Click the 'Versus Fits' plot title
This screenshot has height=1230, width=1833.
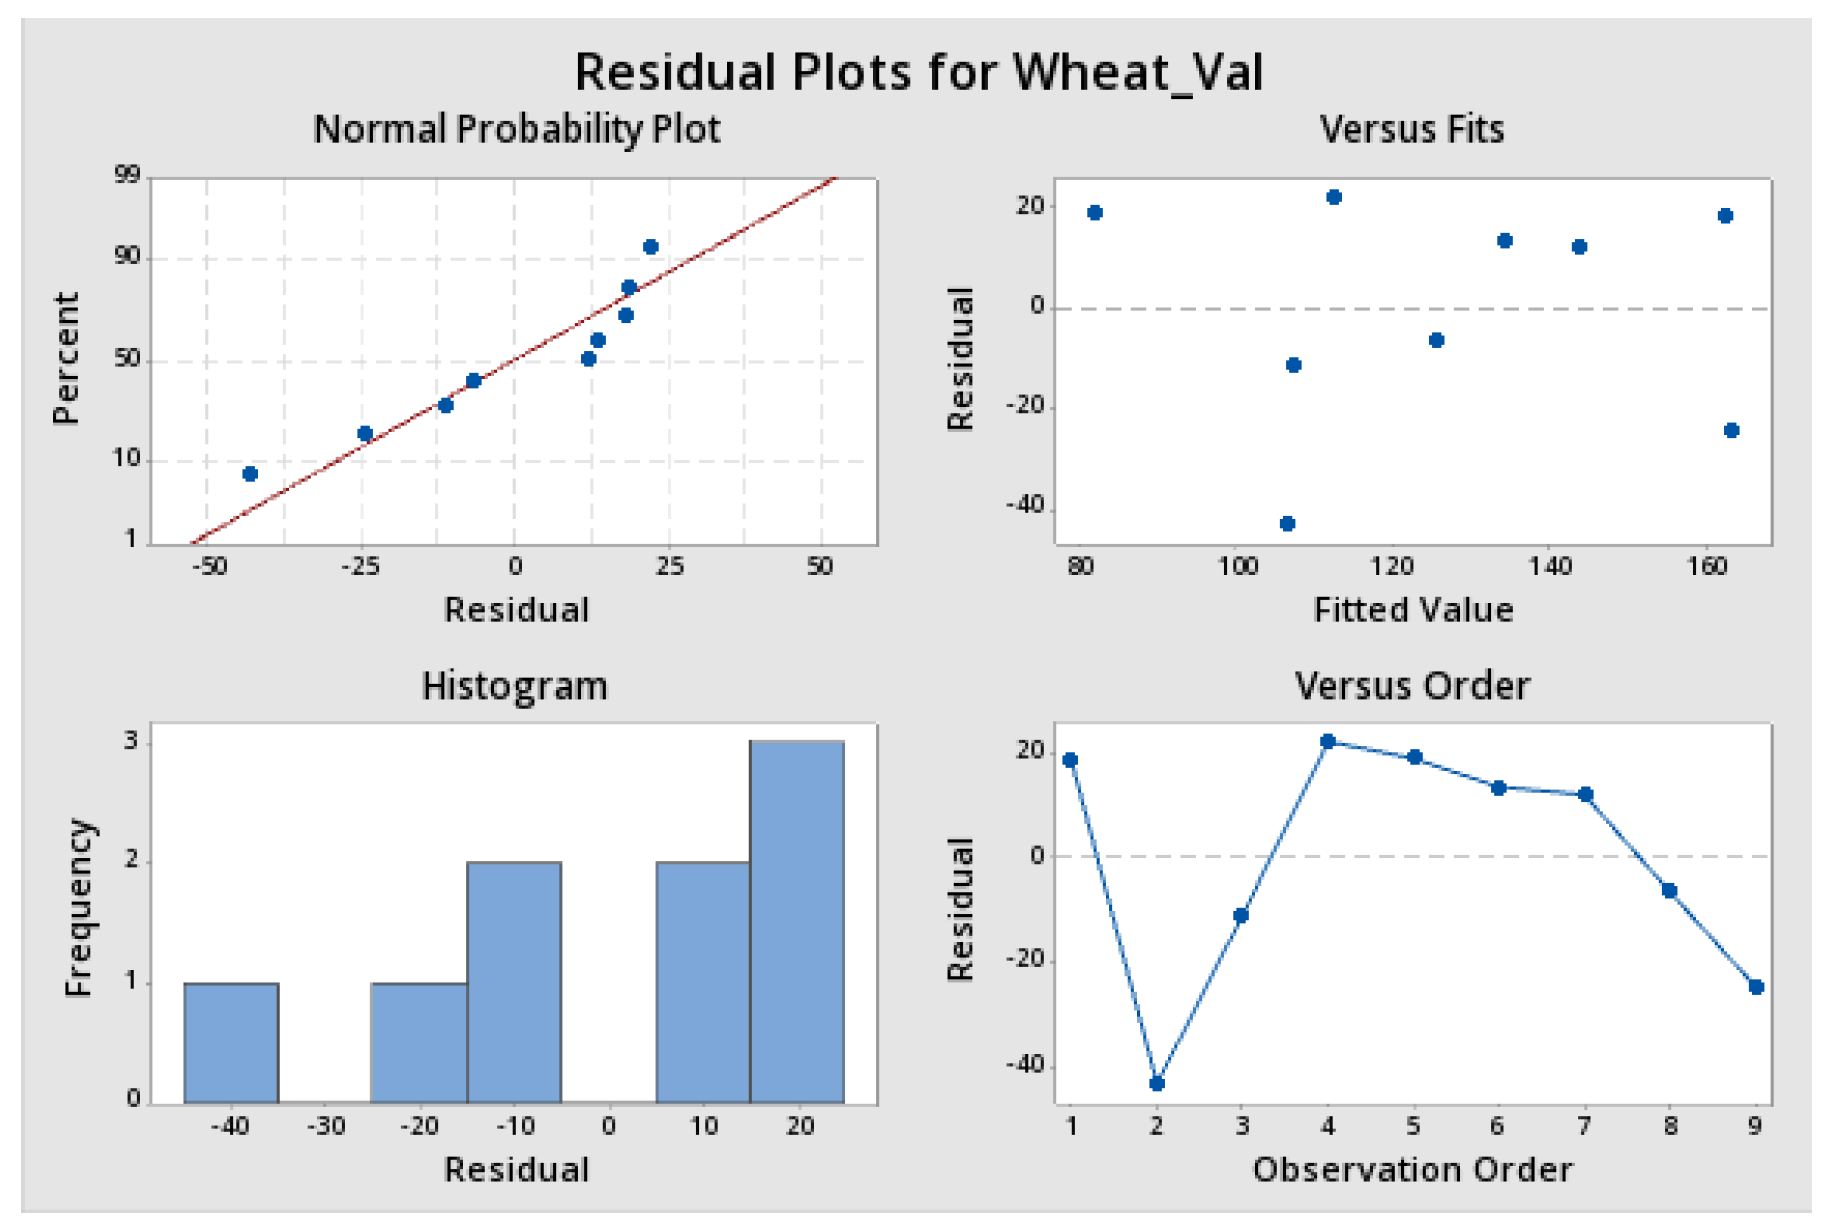(x=1411, y=130)
